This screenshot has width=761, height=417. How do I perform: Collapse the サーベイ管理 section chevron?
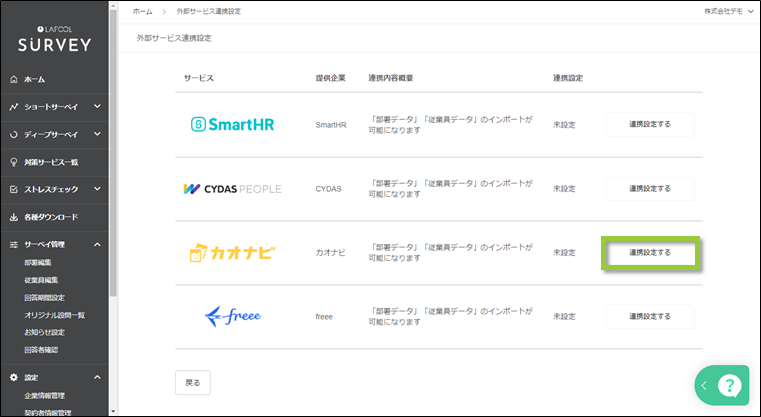click(x=97, y=244)
